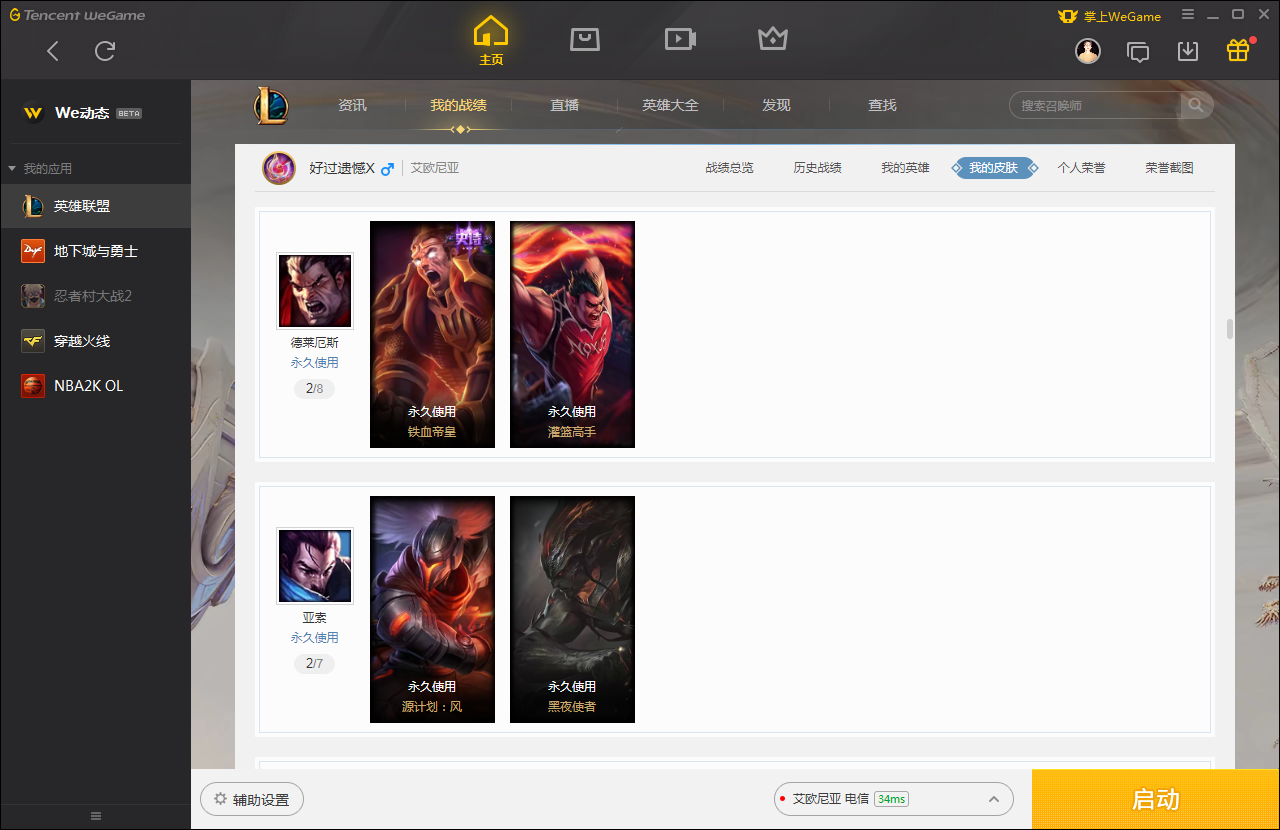The width and height of the screenshot is (1280, 830).
Task: Switch to the 我的皮肤 tab
Action: 994,168
